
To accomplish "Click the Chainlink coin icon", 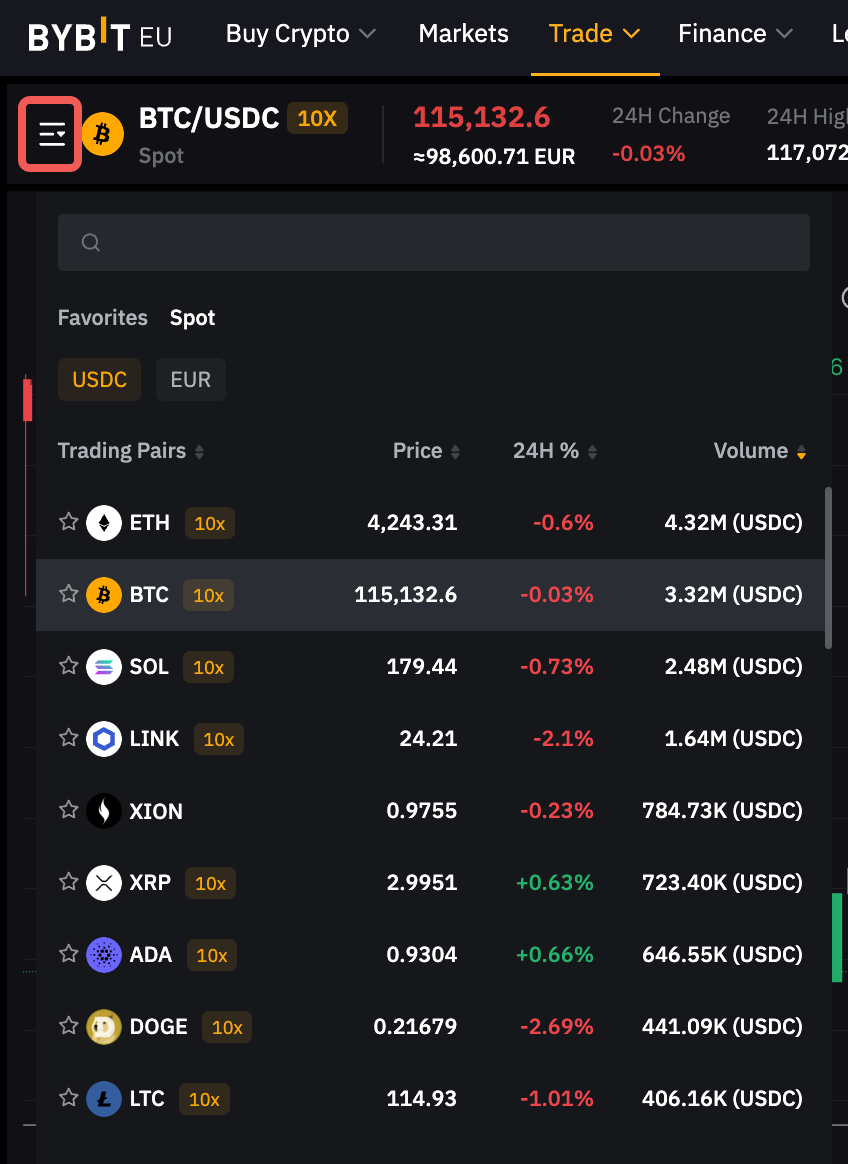I will (104, 739).
